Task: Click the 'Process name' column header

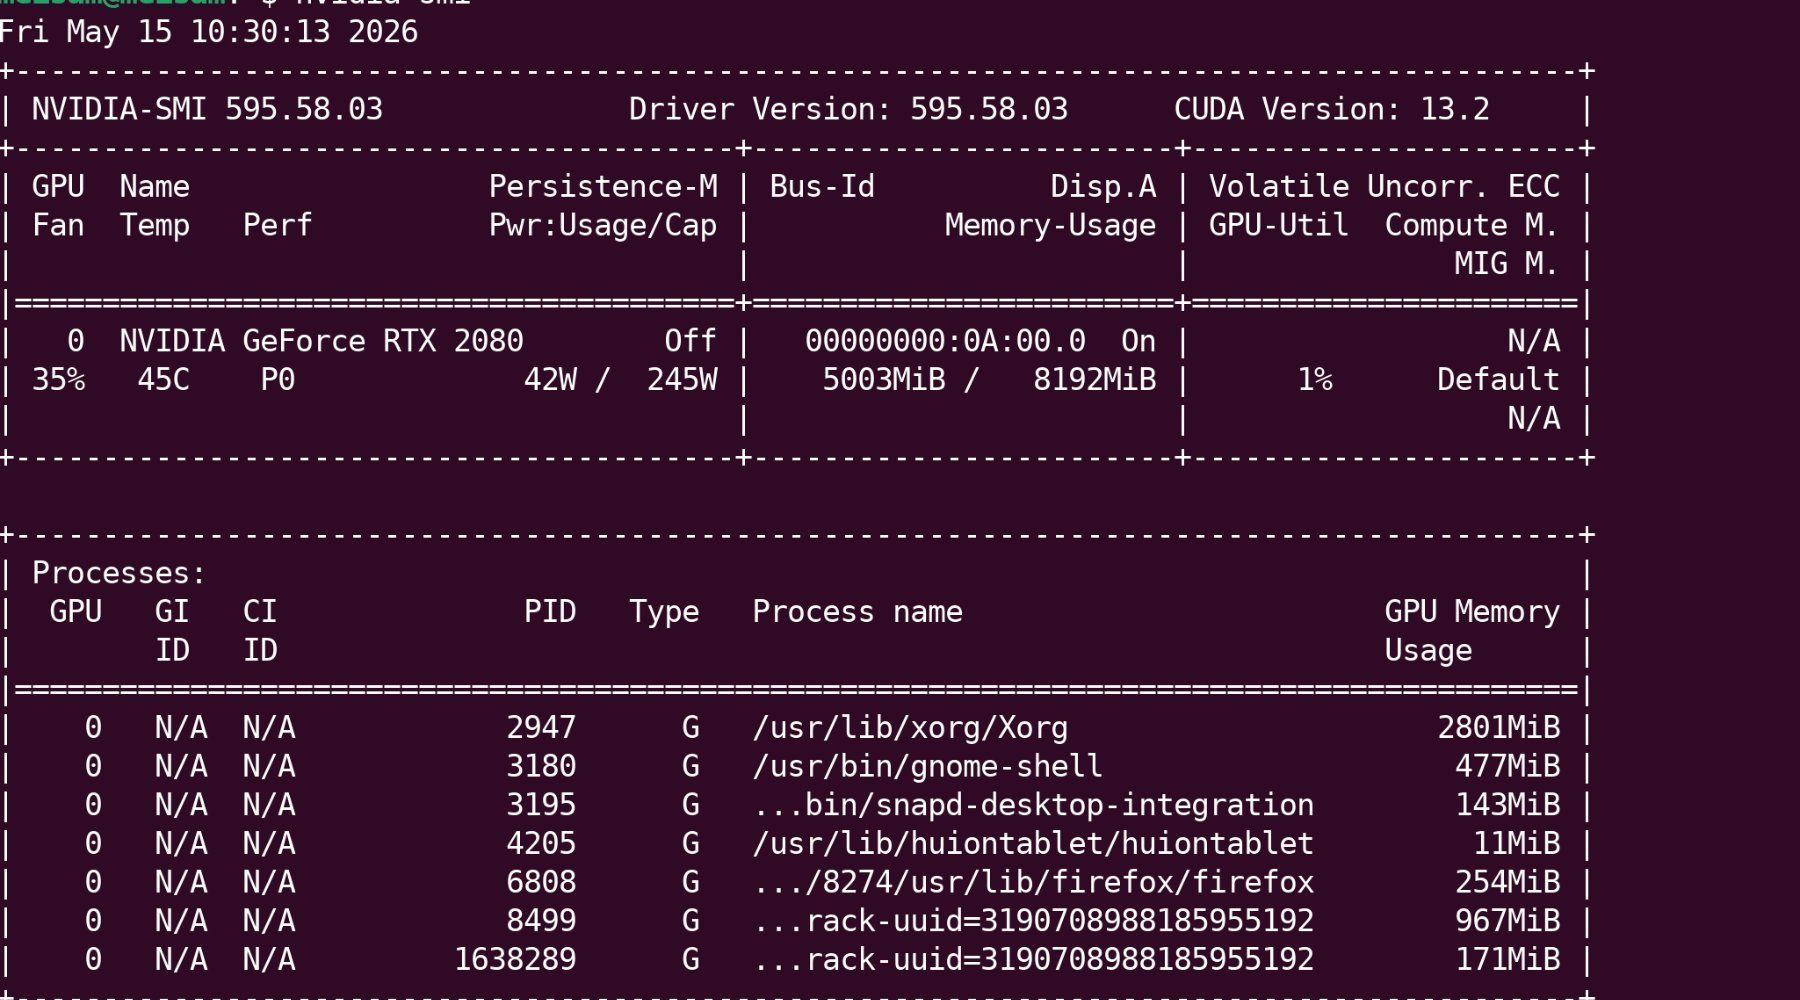Action: (858, 612)
